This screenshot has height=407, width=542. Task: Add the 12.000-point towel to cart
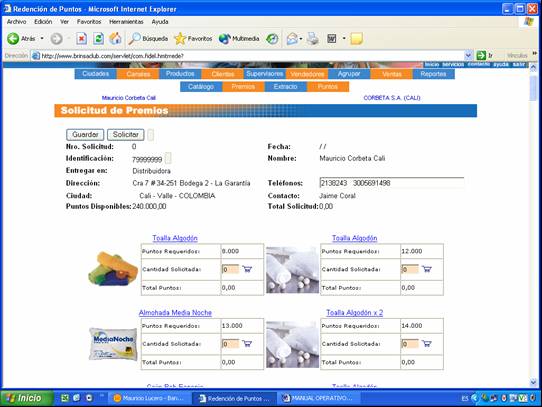click(x=427, y=269)
